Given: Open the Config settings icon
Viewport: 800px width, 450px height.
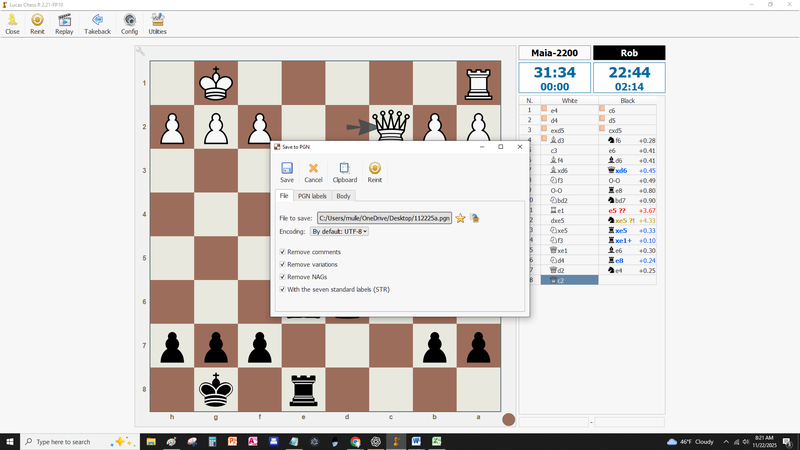Looking at the screenshot, I should click(130, 24).
